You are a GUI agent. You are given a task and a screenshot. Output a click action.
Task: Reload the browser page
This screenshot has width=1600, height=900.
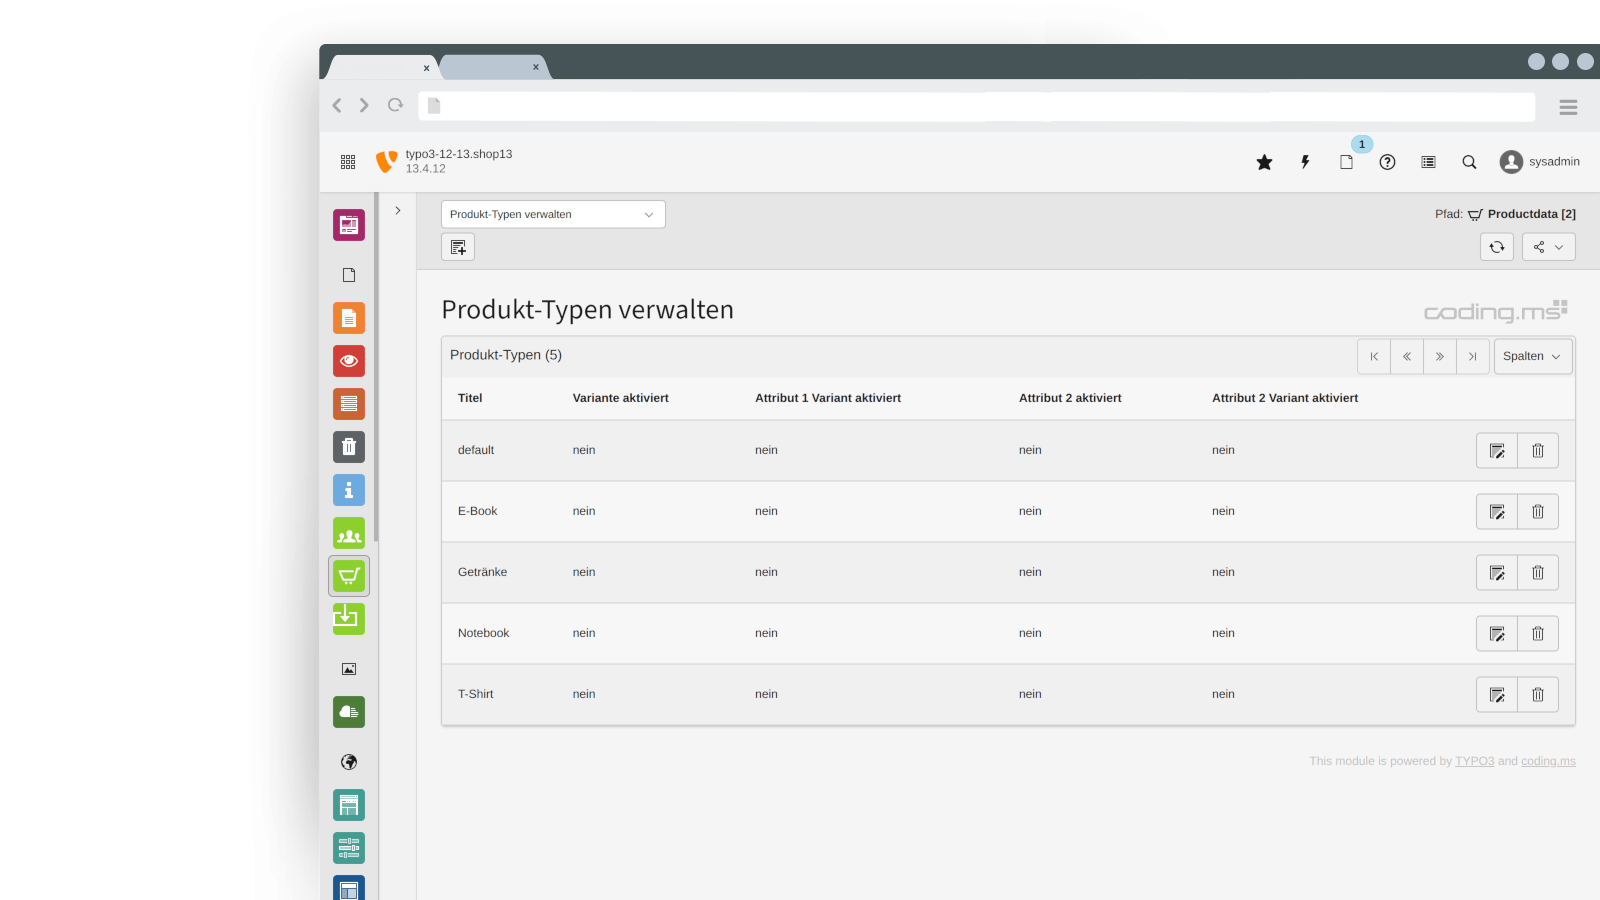395,105
